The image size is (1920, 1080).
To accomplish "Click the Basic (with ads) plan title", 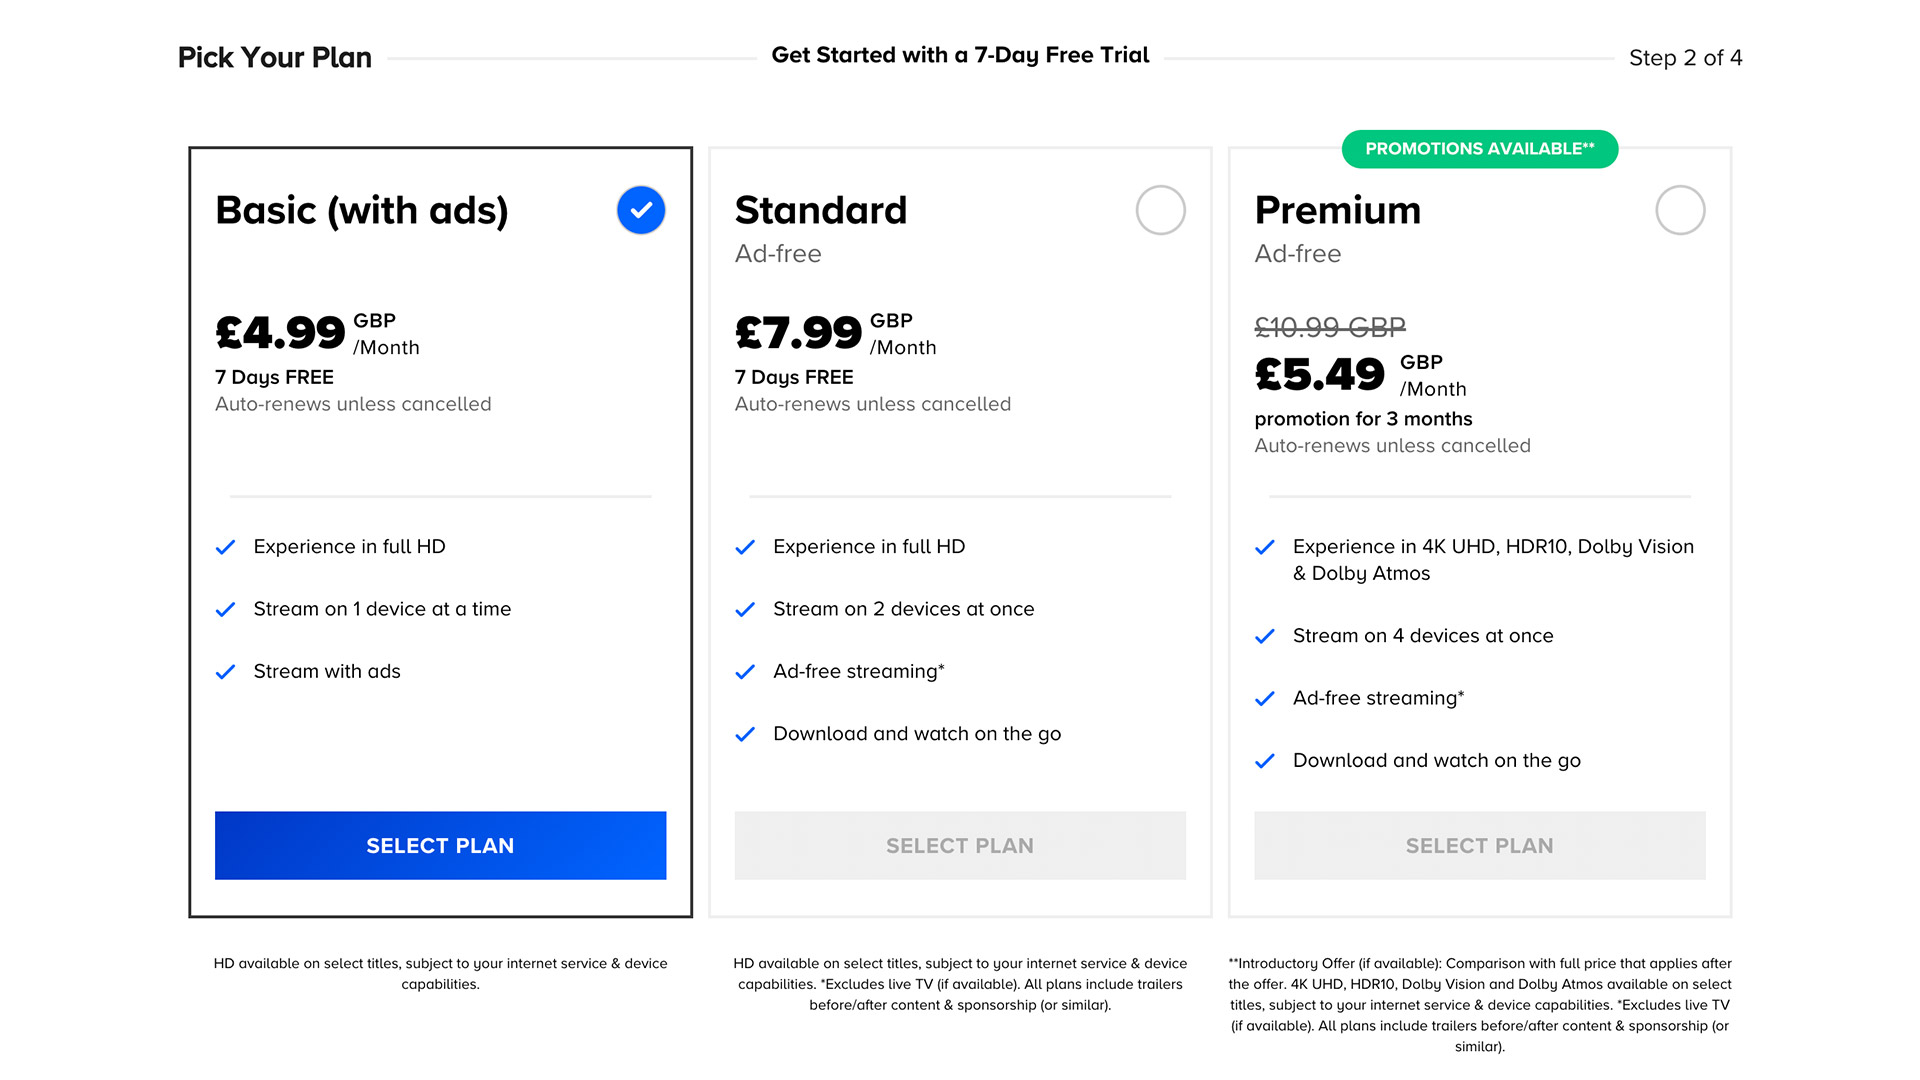I will 362,210.
